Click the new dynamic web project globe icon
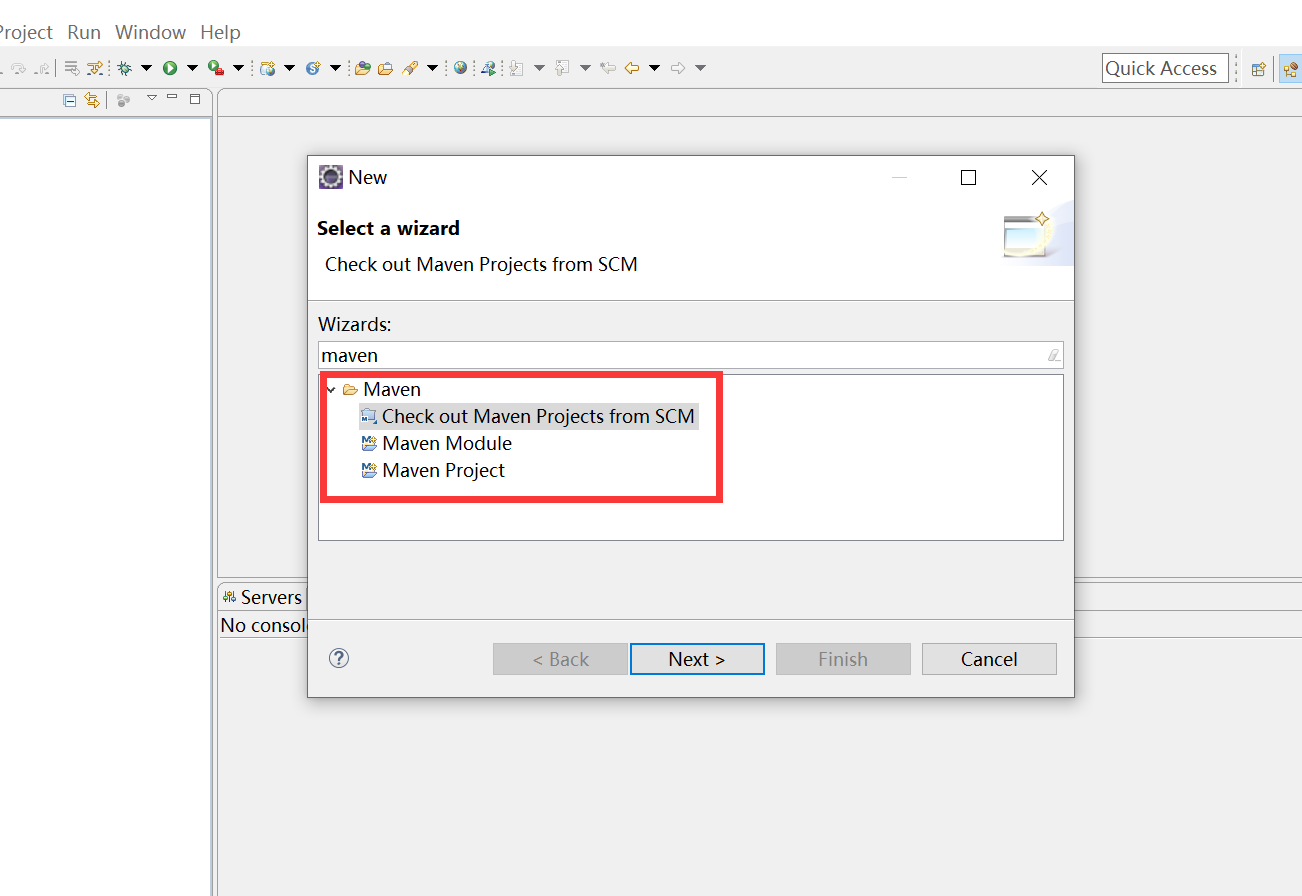 point(268,68)
